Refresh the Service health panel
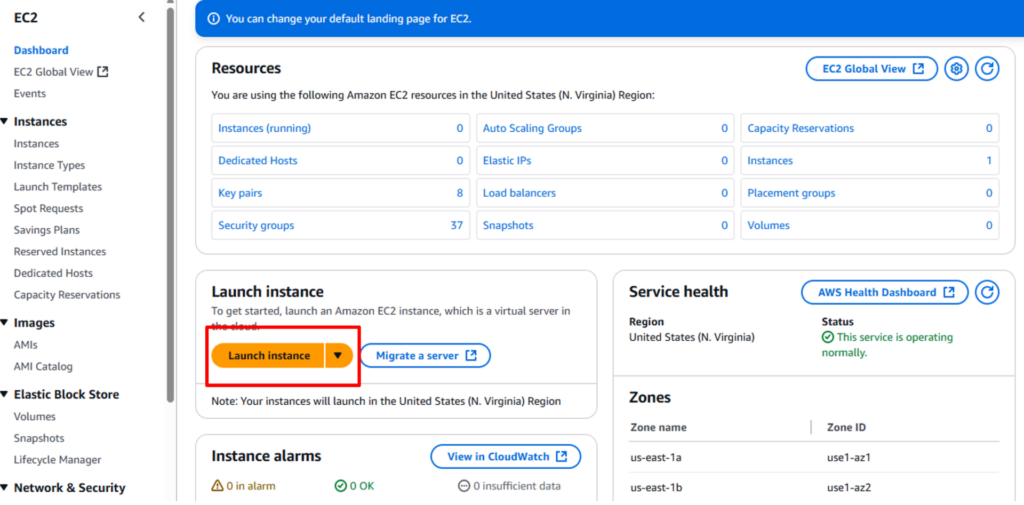 point(987,293)
